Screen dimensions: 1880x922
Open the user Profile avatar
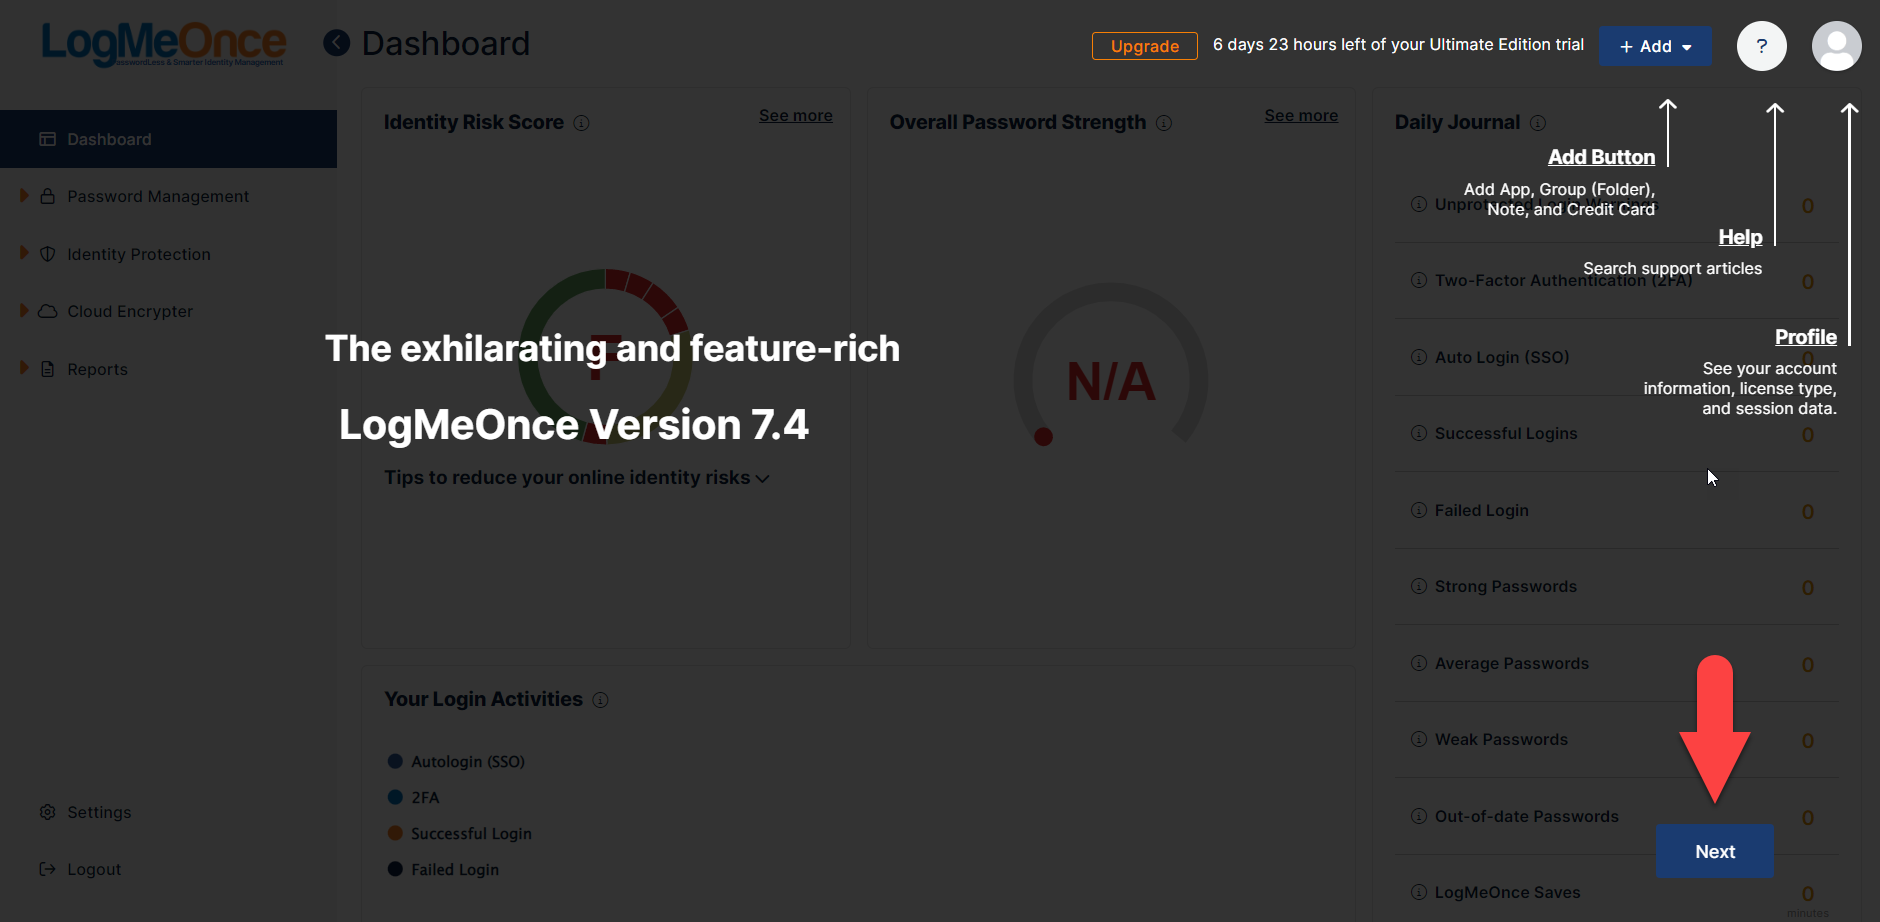(1836, 46)
